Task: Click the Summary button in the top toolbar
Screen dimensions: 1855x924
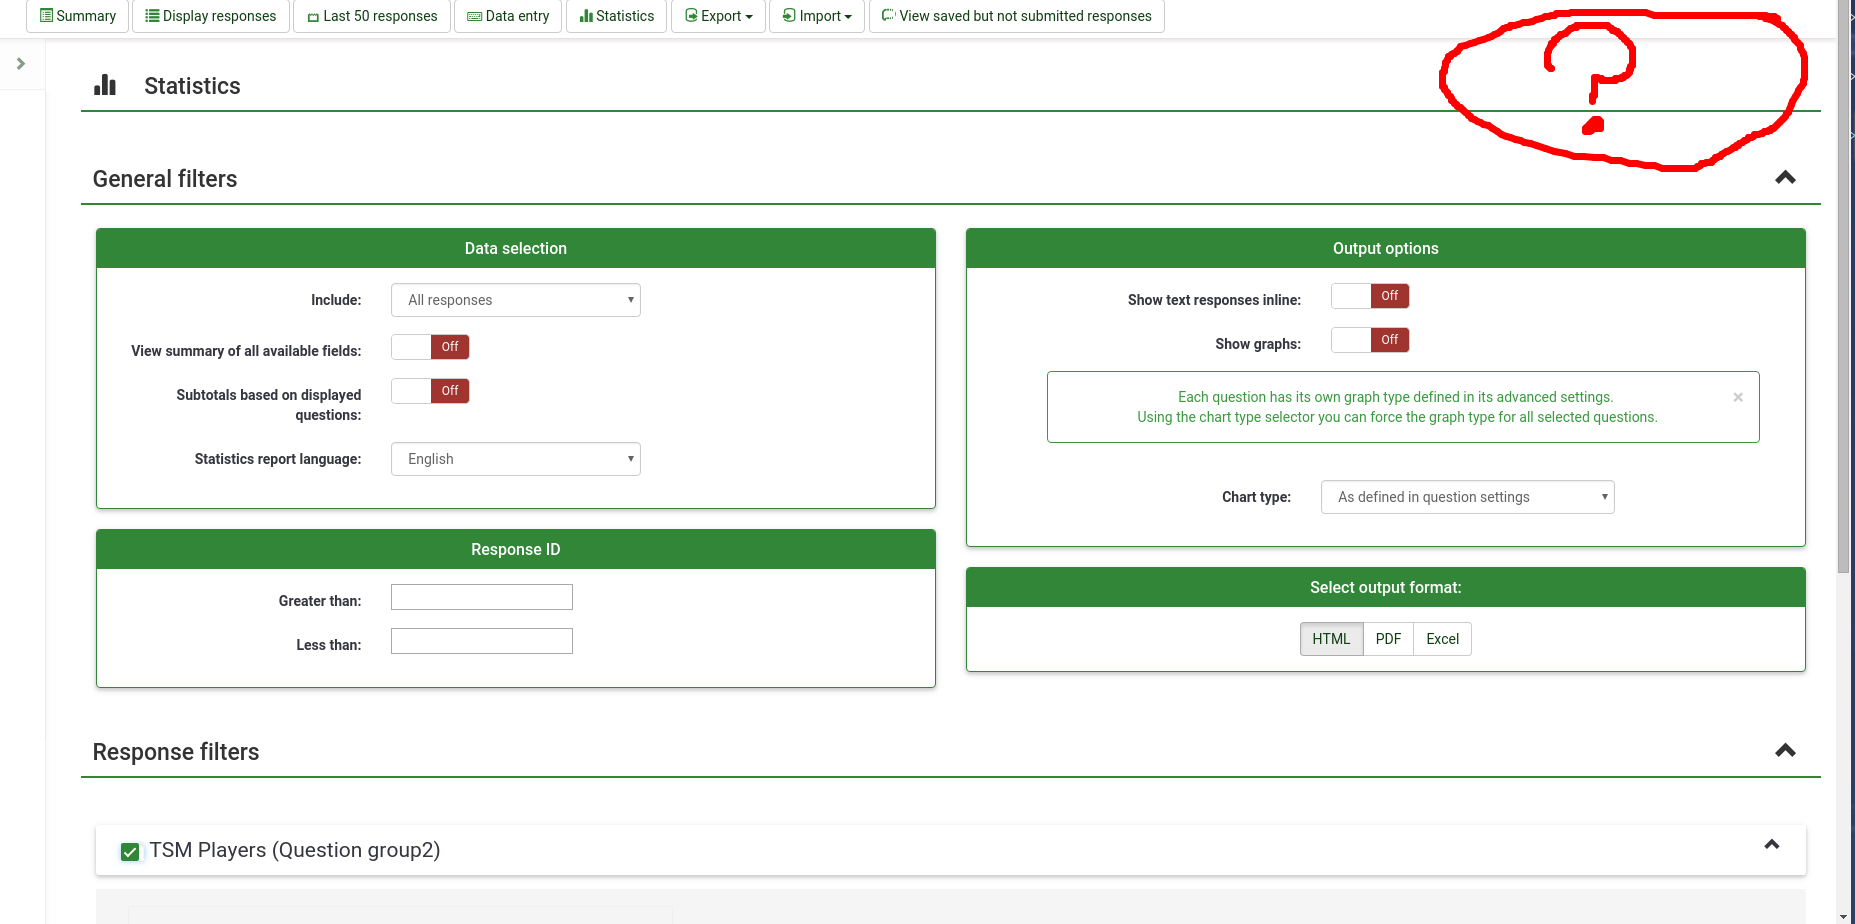Action: pyautogui.click(x=77, y=16)
